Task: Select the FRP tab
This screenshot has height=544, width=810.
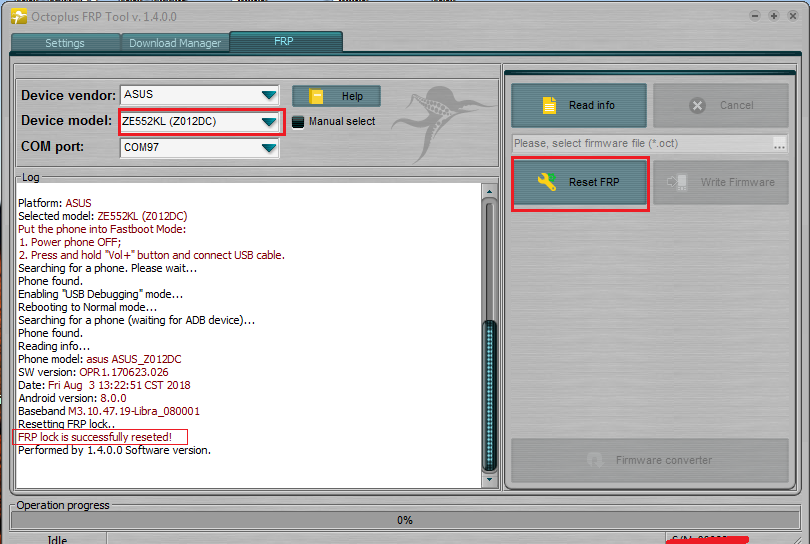Action: point(284,41)
